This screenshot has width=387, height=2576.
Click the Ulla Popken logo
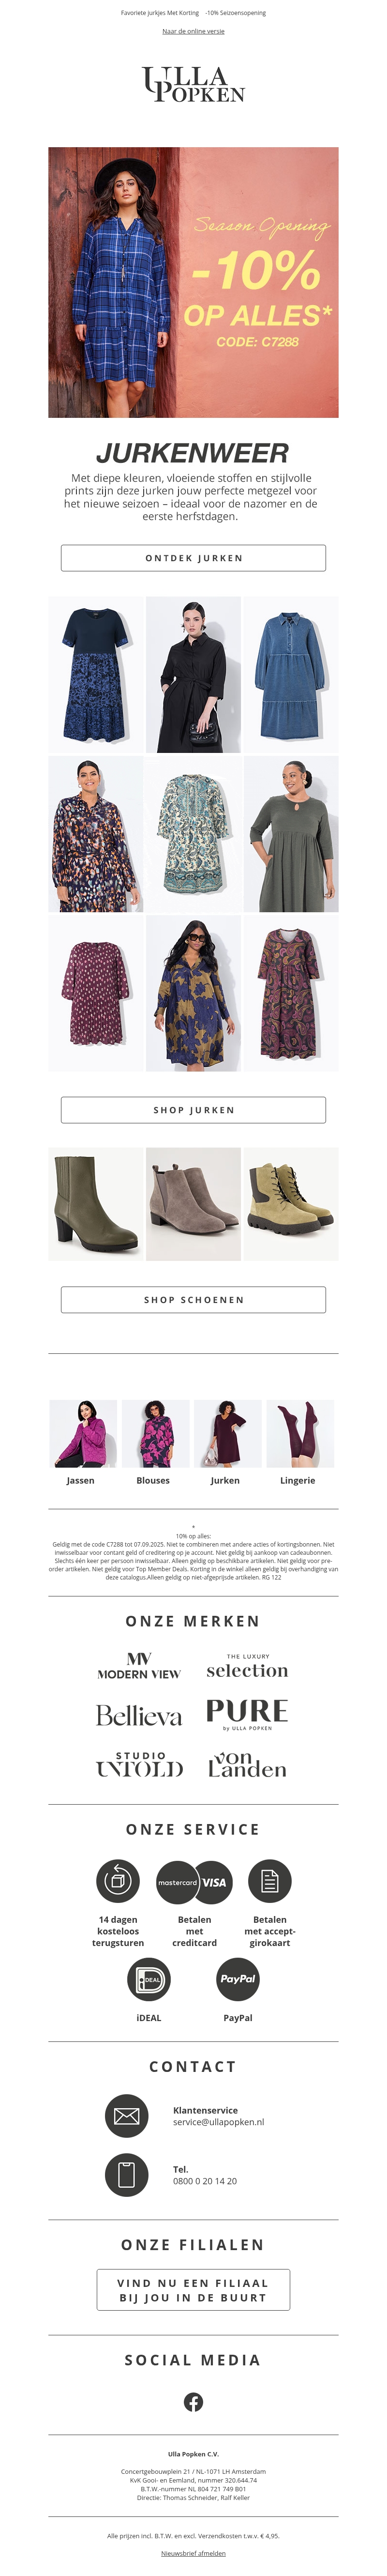click(193, 85)
